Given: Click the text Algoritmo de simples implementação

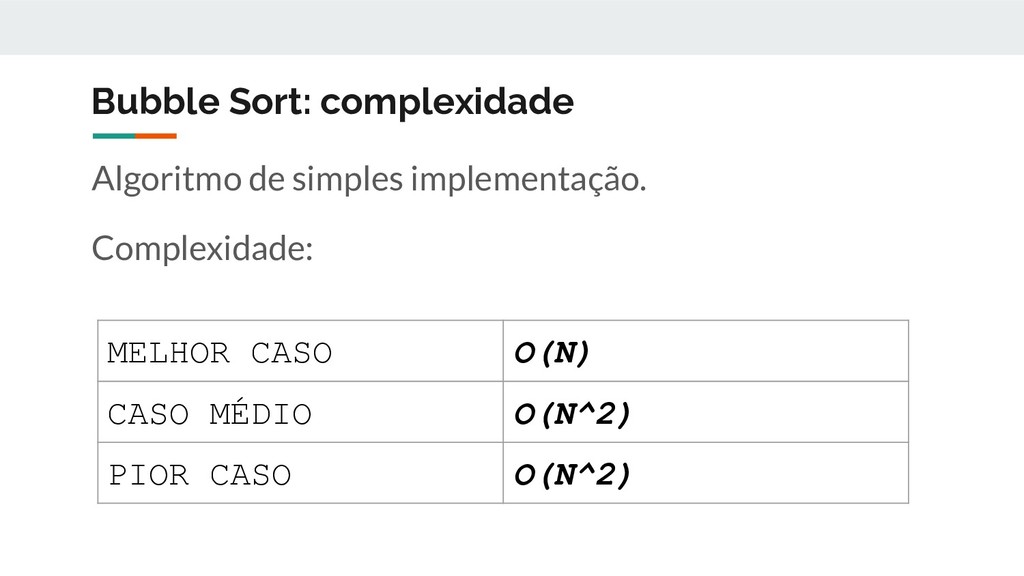Looking at the screenshot, I should pyautogui.click(x=369, y=180).
